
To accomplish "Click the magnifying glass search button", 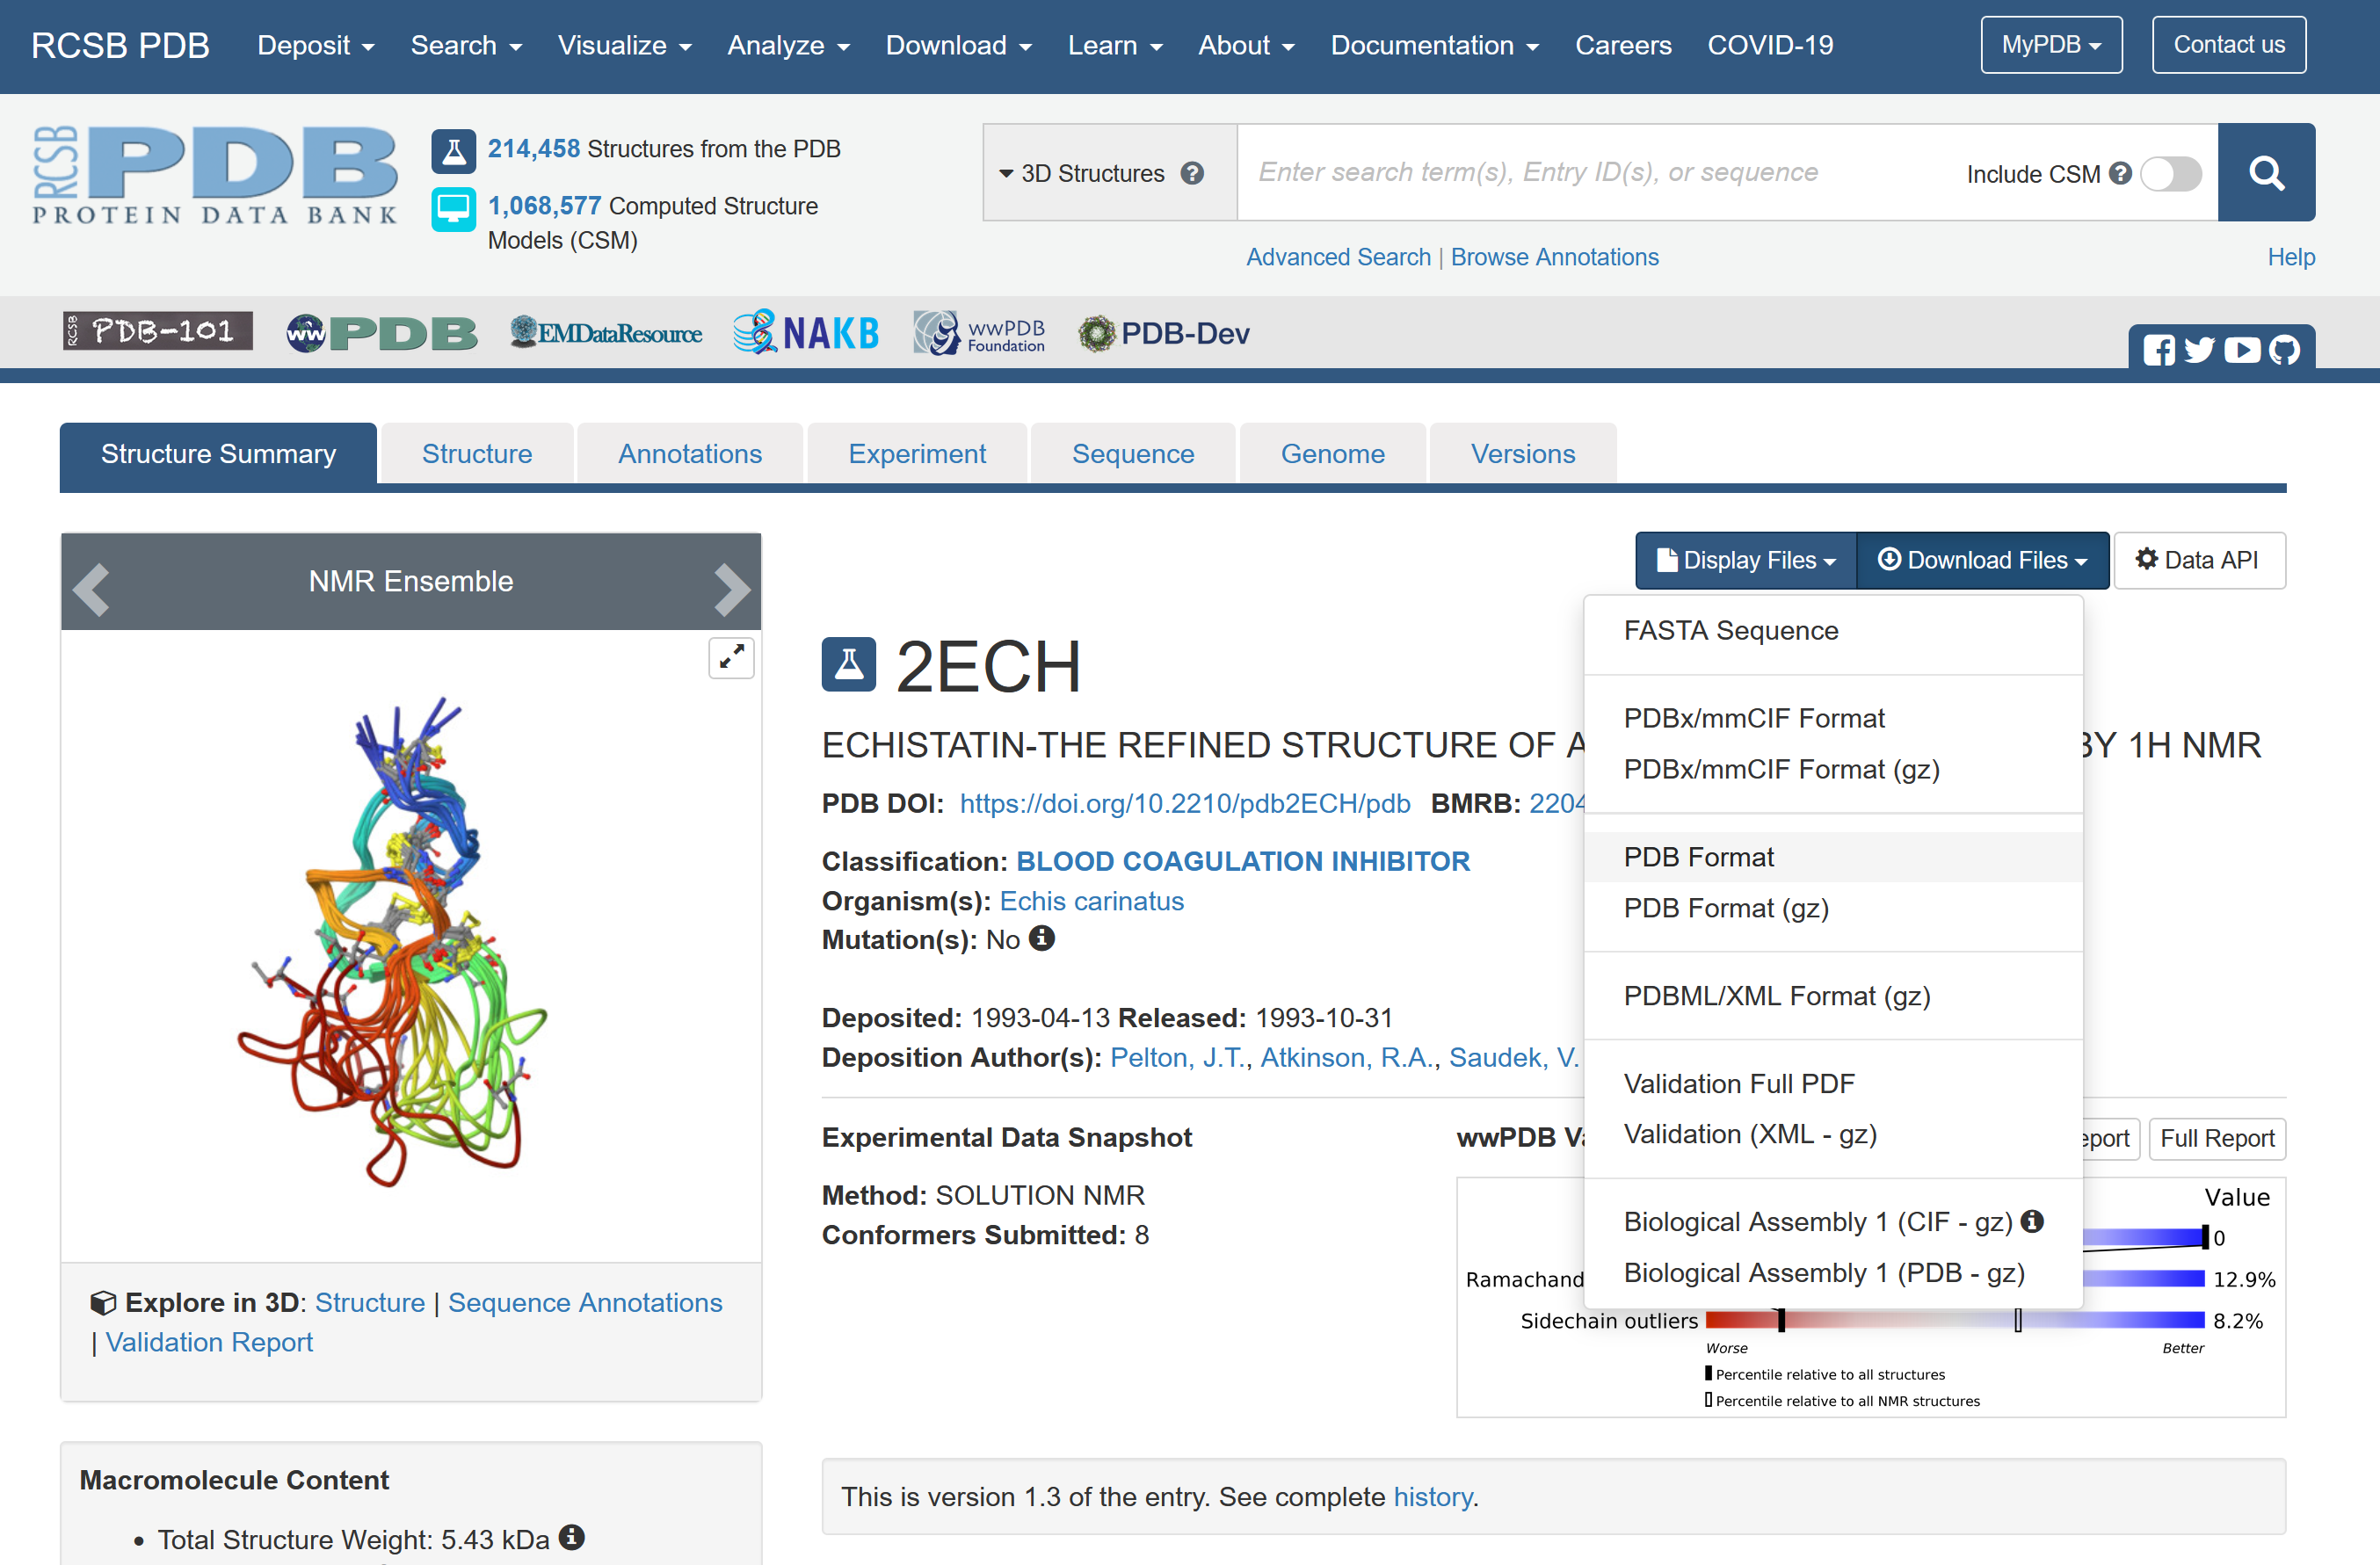I will click(x=2265, y=172).
